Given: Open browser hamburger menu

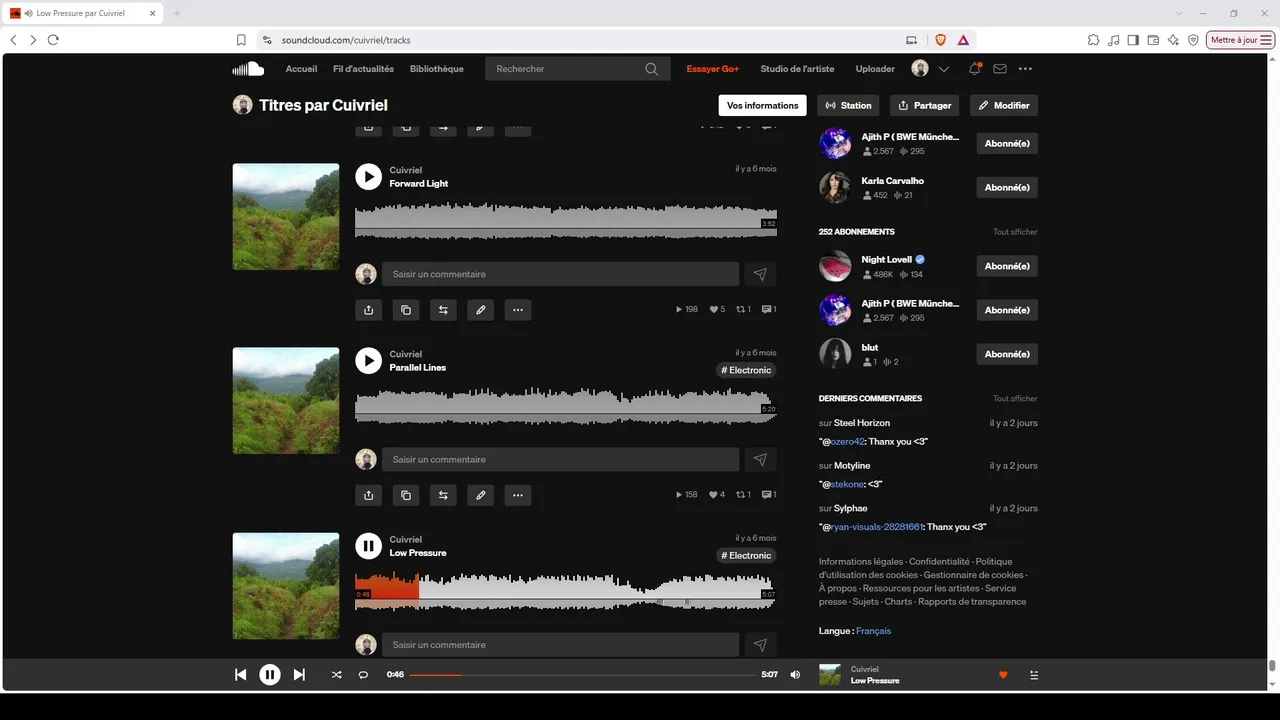Looking at the screenshot, I should (1267, 40).
